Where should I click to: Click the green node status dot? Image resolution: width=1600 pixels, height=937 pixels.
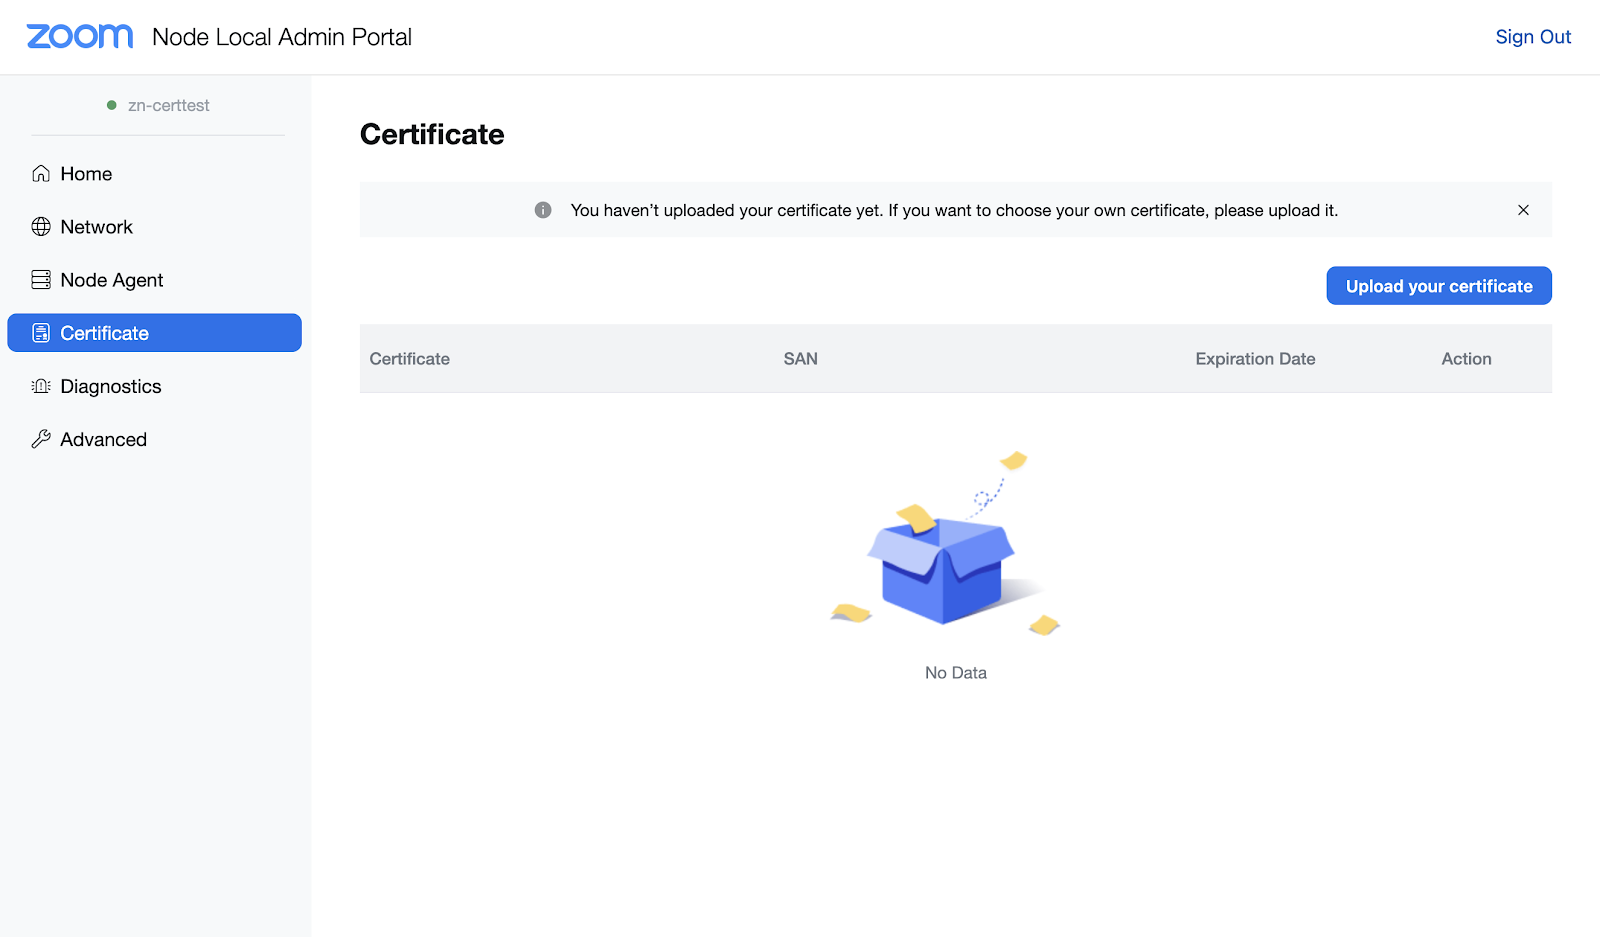(112, 105)
